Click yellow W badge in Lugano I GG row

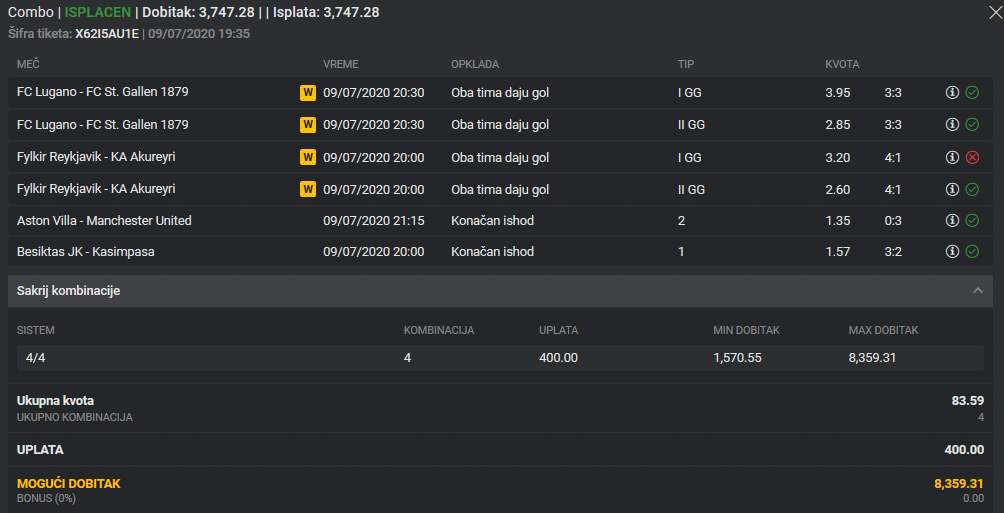point(308,92)
